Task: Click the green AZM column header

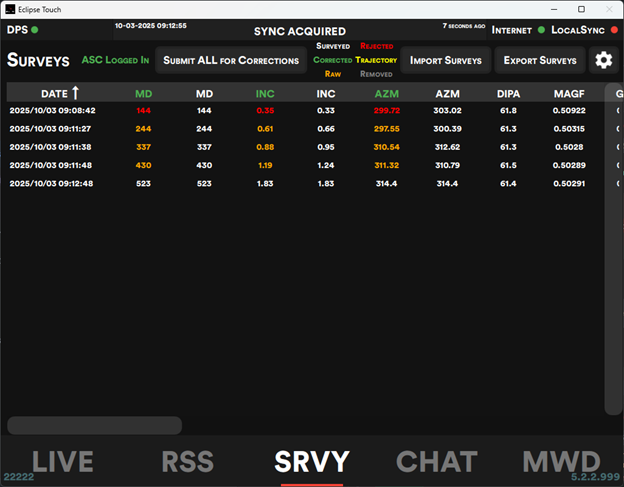Action: coord(386,93)
